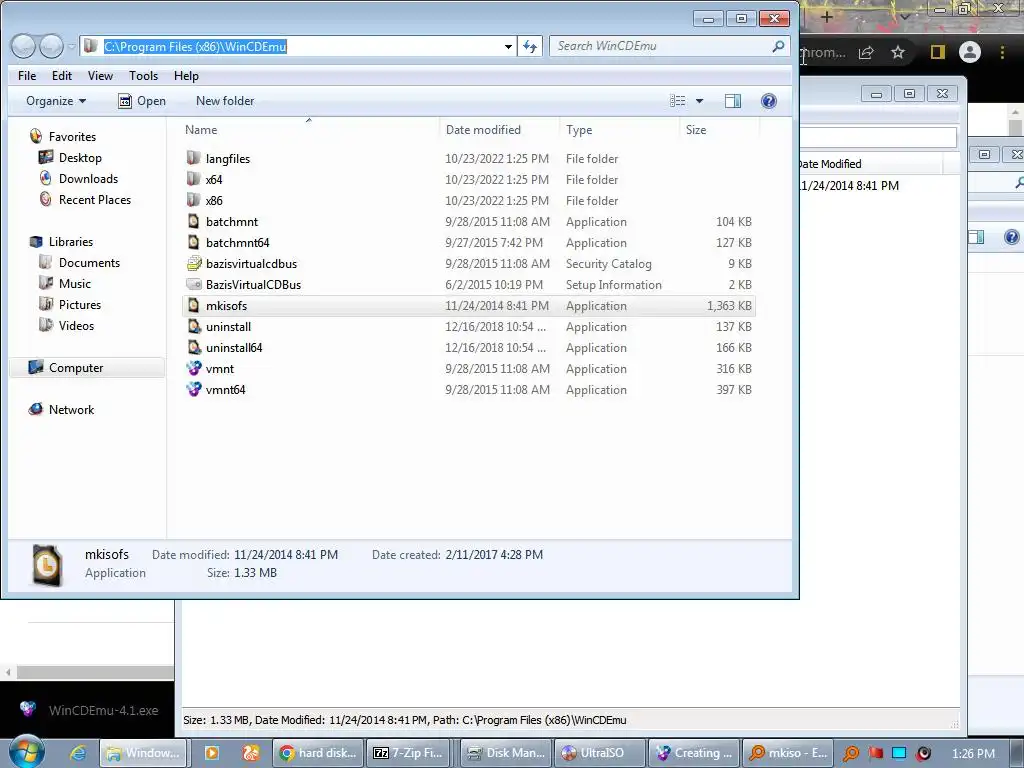This screenshot has height=768, width=1024.
Task: Select Recent Places in the navigation pane
Action: pyautogui.click(x=95, y=200)
